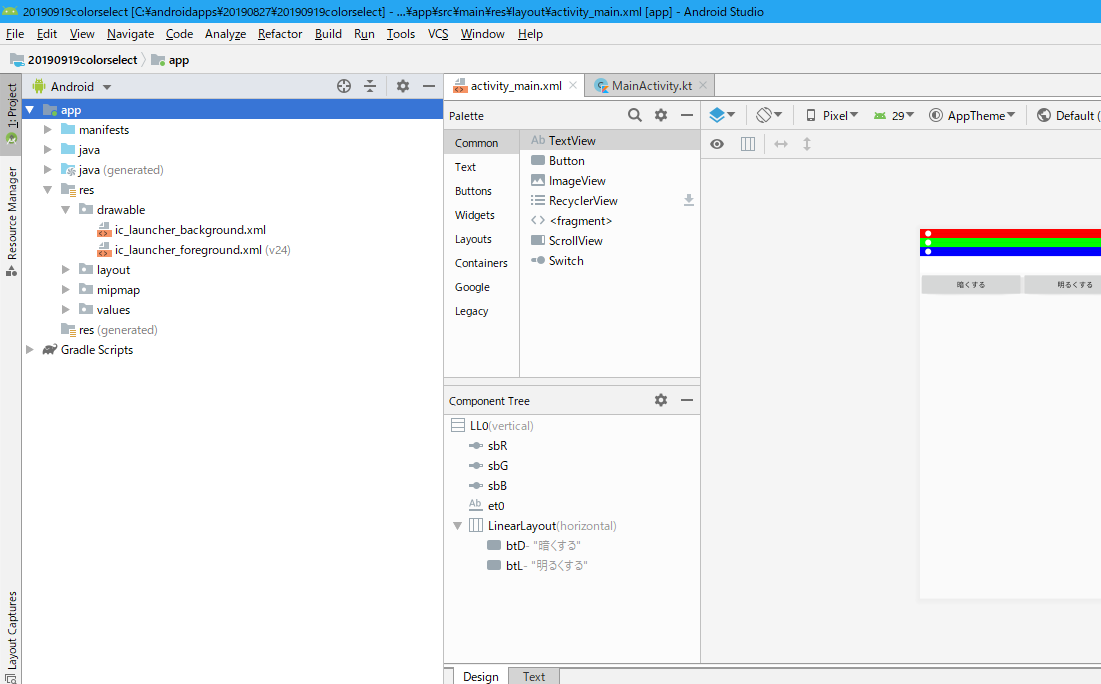Download RecyclerView dependency icon
Viewport: 1101px width, 684px height.
(689, 200)
